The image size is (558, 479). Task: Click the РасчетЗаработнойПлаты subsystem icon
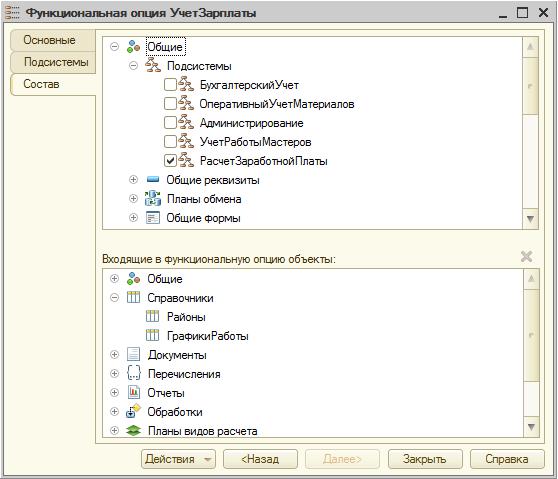pyautogui.click(x=186, y=160)
